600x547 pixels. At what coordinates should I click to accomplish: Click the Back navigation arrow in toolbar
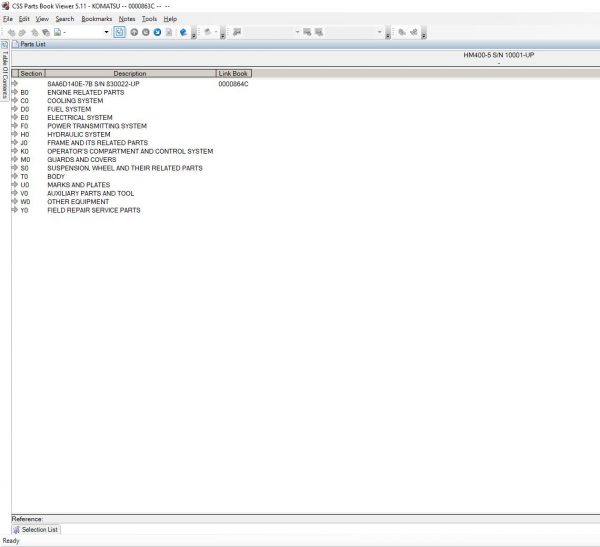click(x=11, y=33)
